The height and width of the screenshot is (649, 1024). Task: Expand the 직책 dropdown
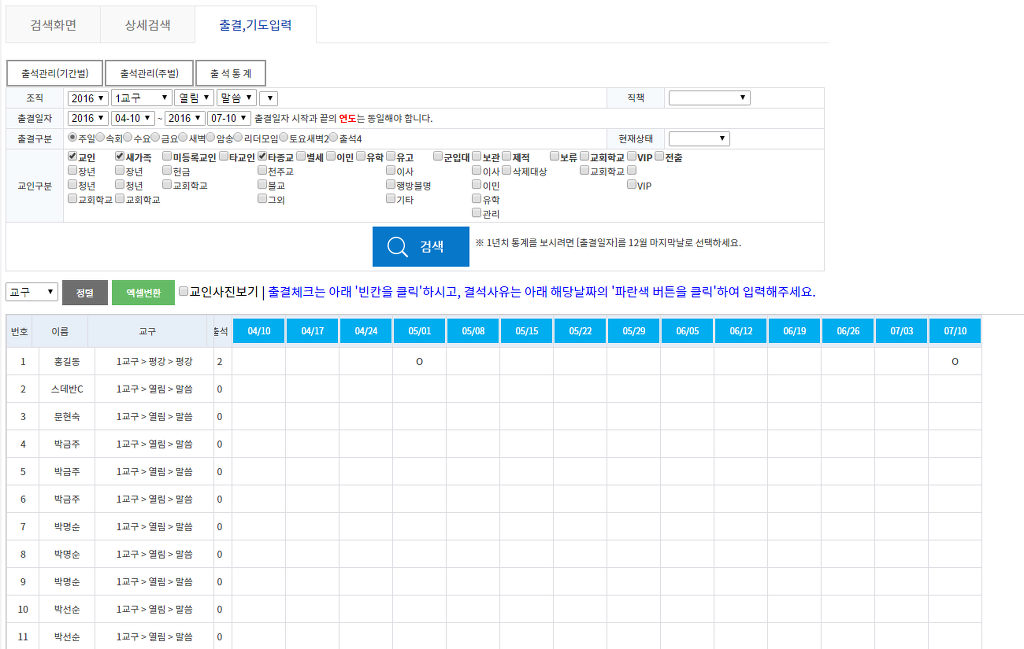pyautogui.click(x=709, y=98)
